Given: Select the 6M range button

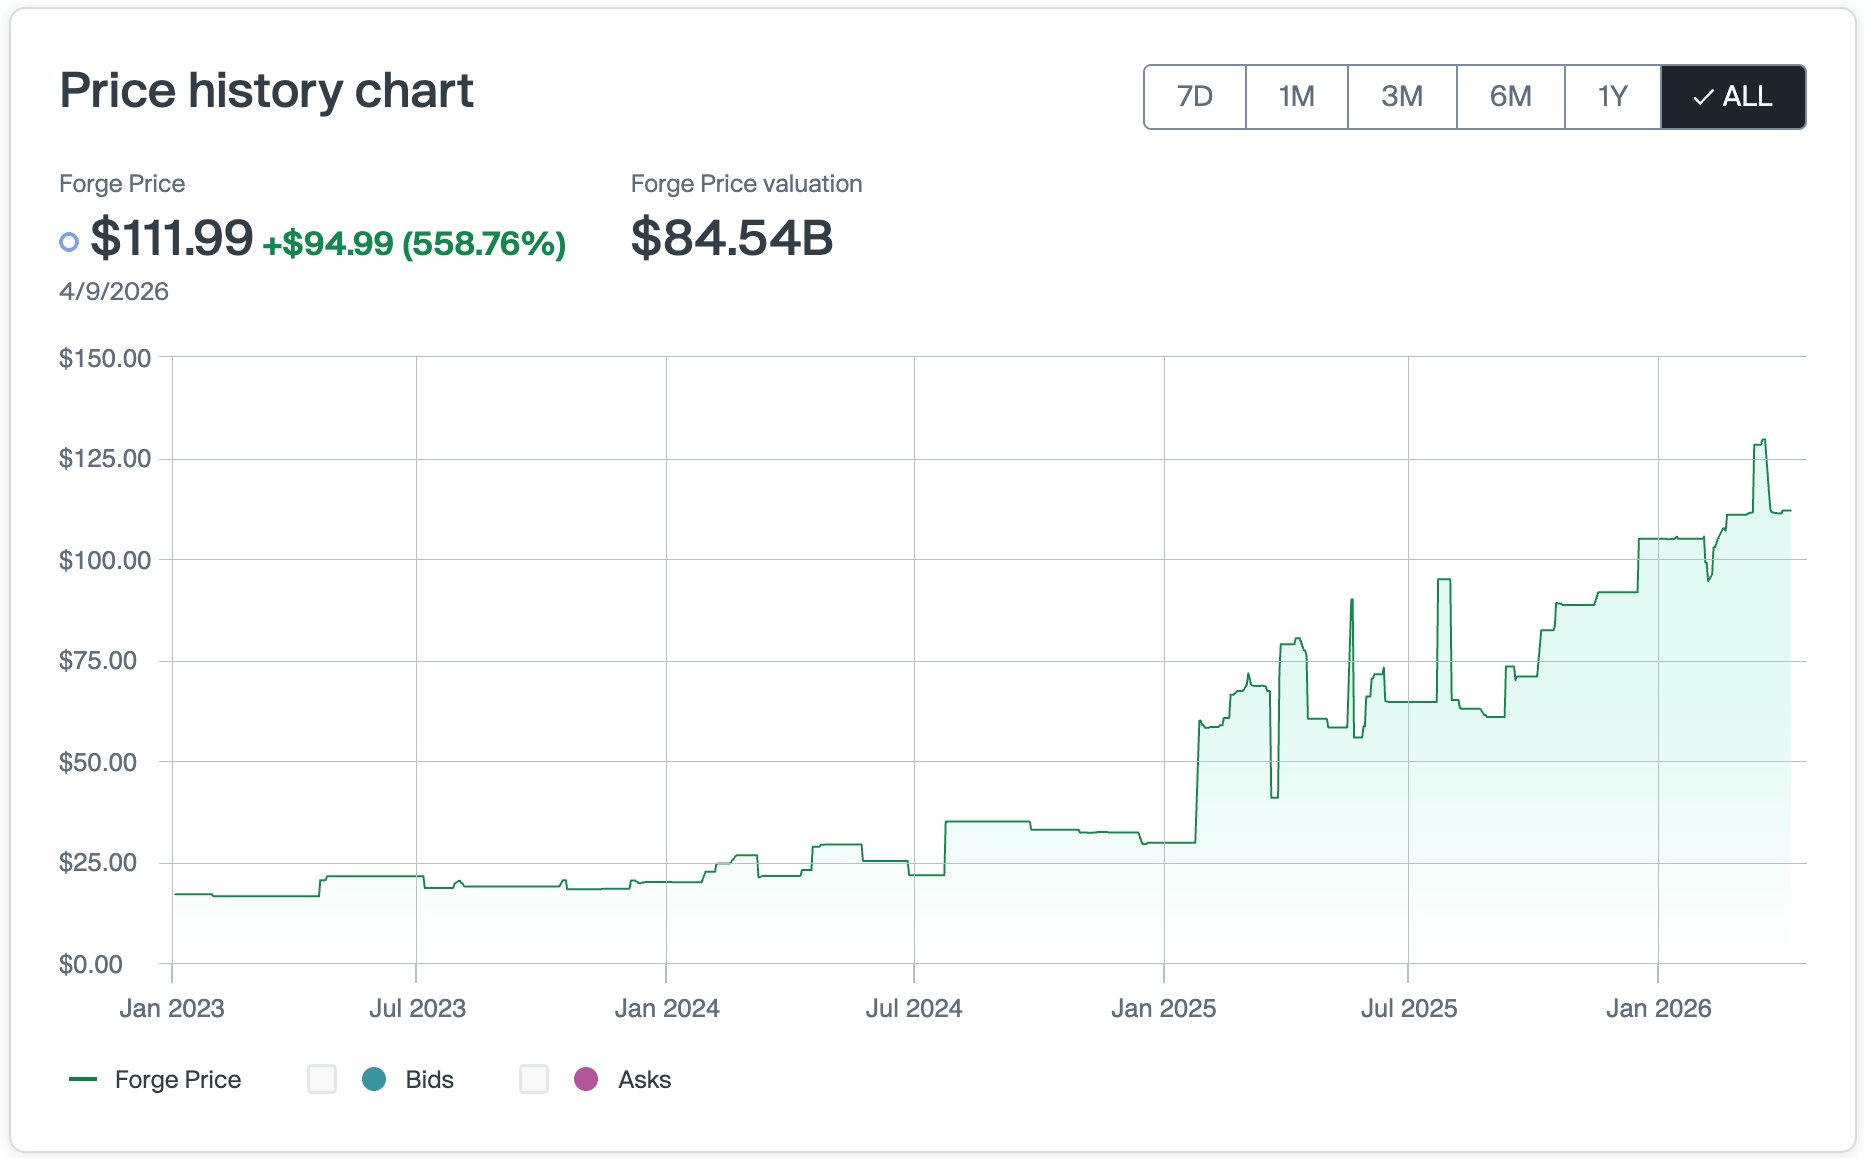Looking at the screenshot, I should [x=1510, y=97].
